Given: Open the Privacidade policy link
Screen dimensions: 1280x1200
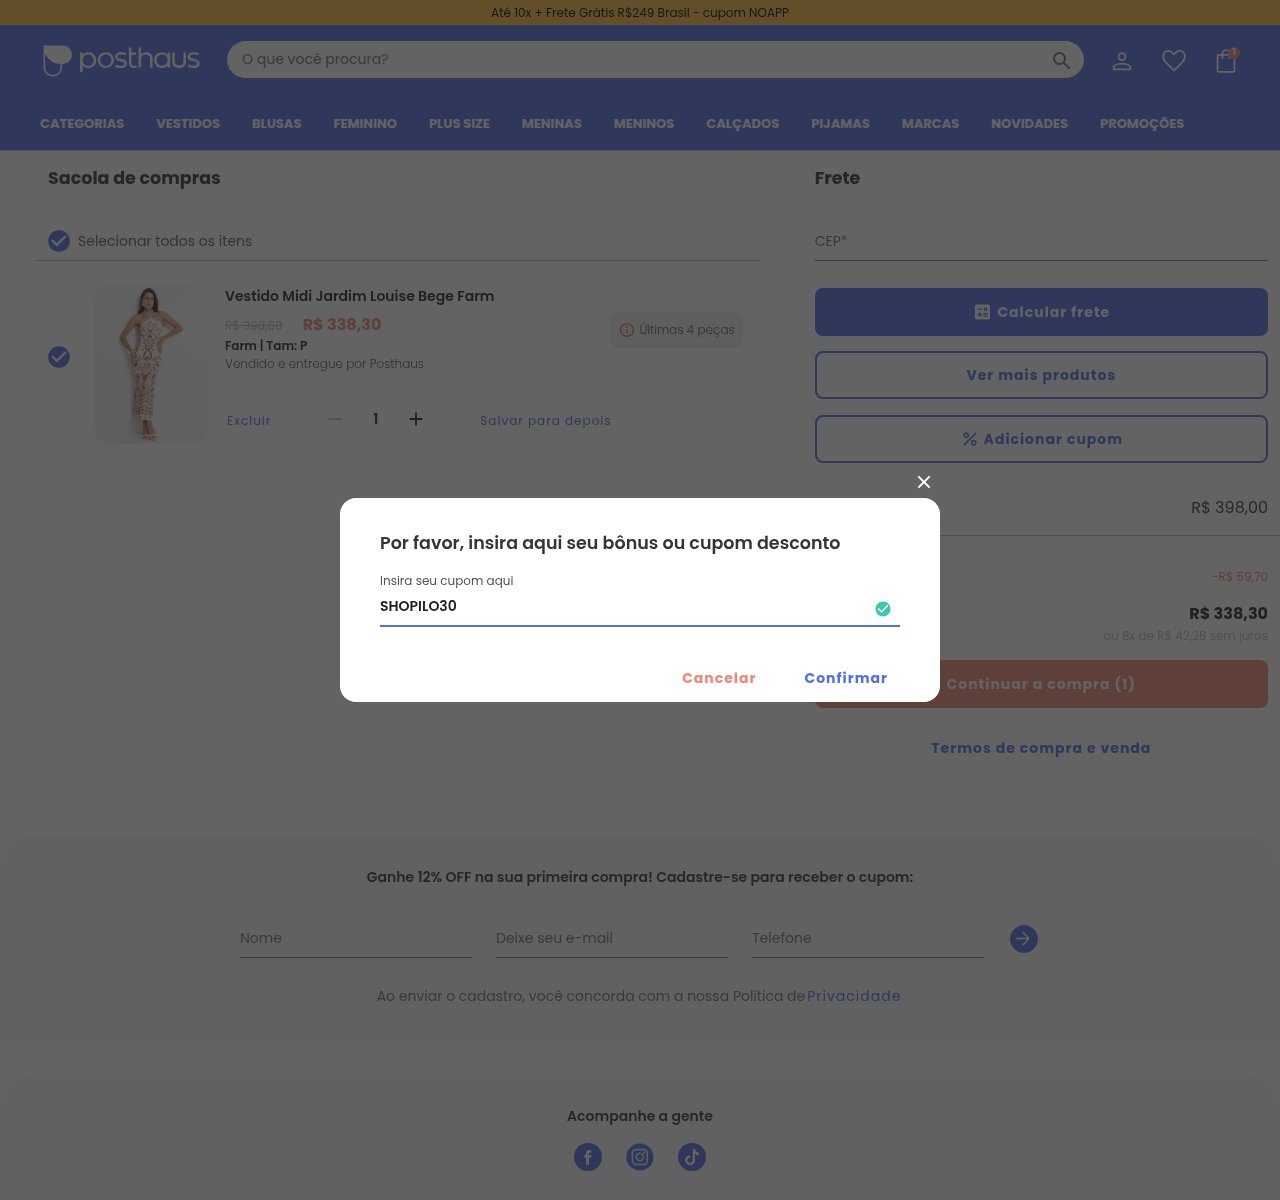Looking at the screenshot, I should pyautogui.click(x=854, y=996).
